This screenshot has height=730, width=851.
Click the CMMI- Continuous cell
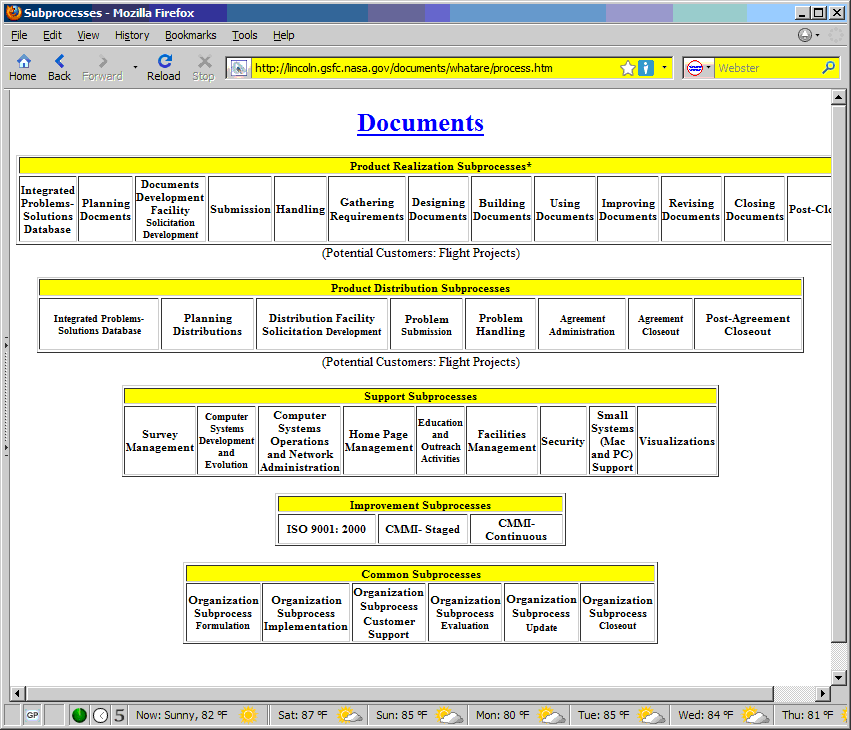pyautogui.click(x=516, y=529)
